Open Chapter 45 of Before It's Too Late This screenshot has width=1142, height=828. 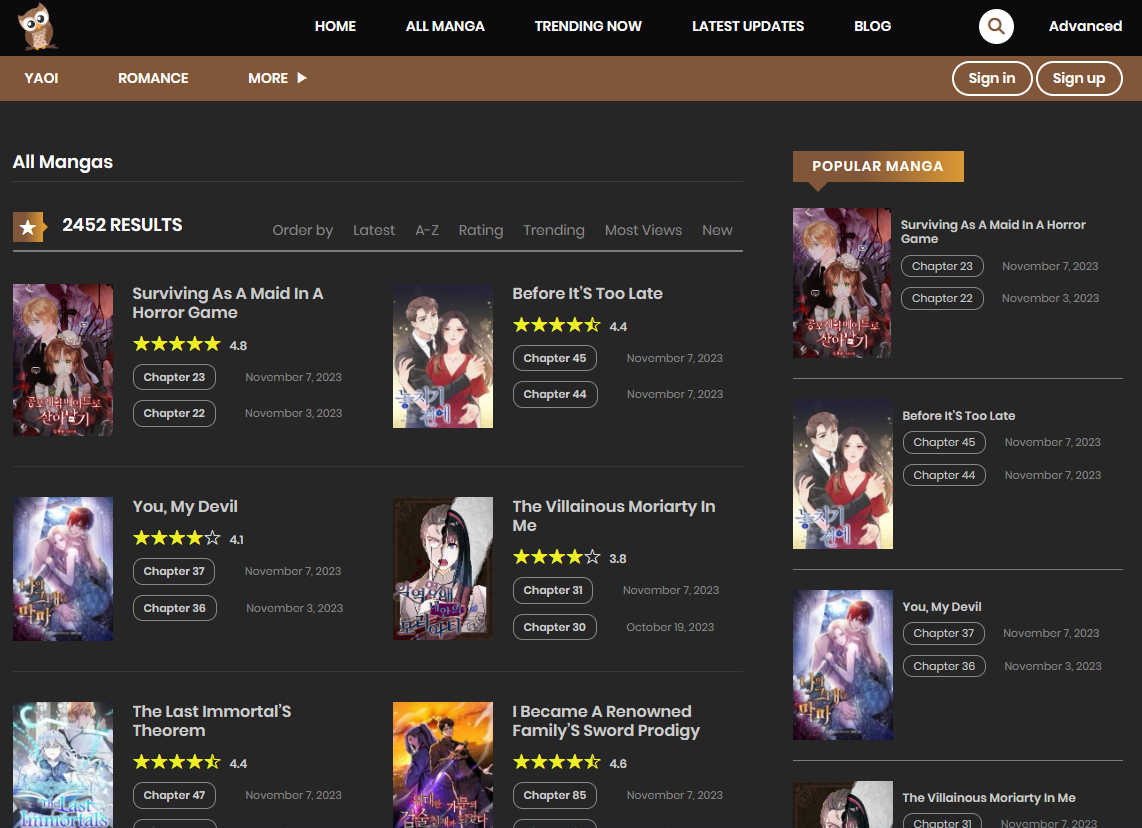555,358
